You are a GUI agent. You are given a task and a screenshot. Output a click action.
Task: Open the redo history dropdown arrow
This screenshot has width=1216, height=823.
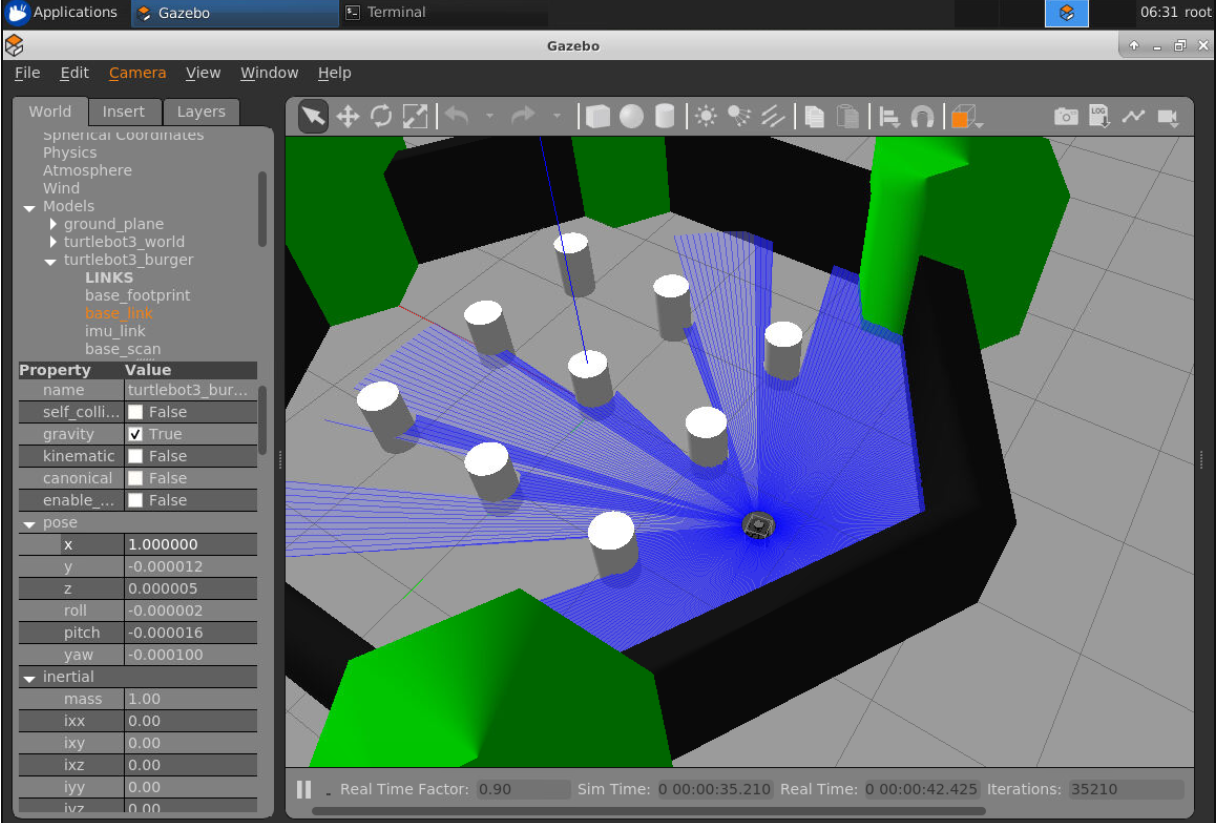pyautogui.click(x=556, y=117)
